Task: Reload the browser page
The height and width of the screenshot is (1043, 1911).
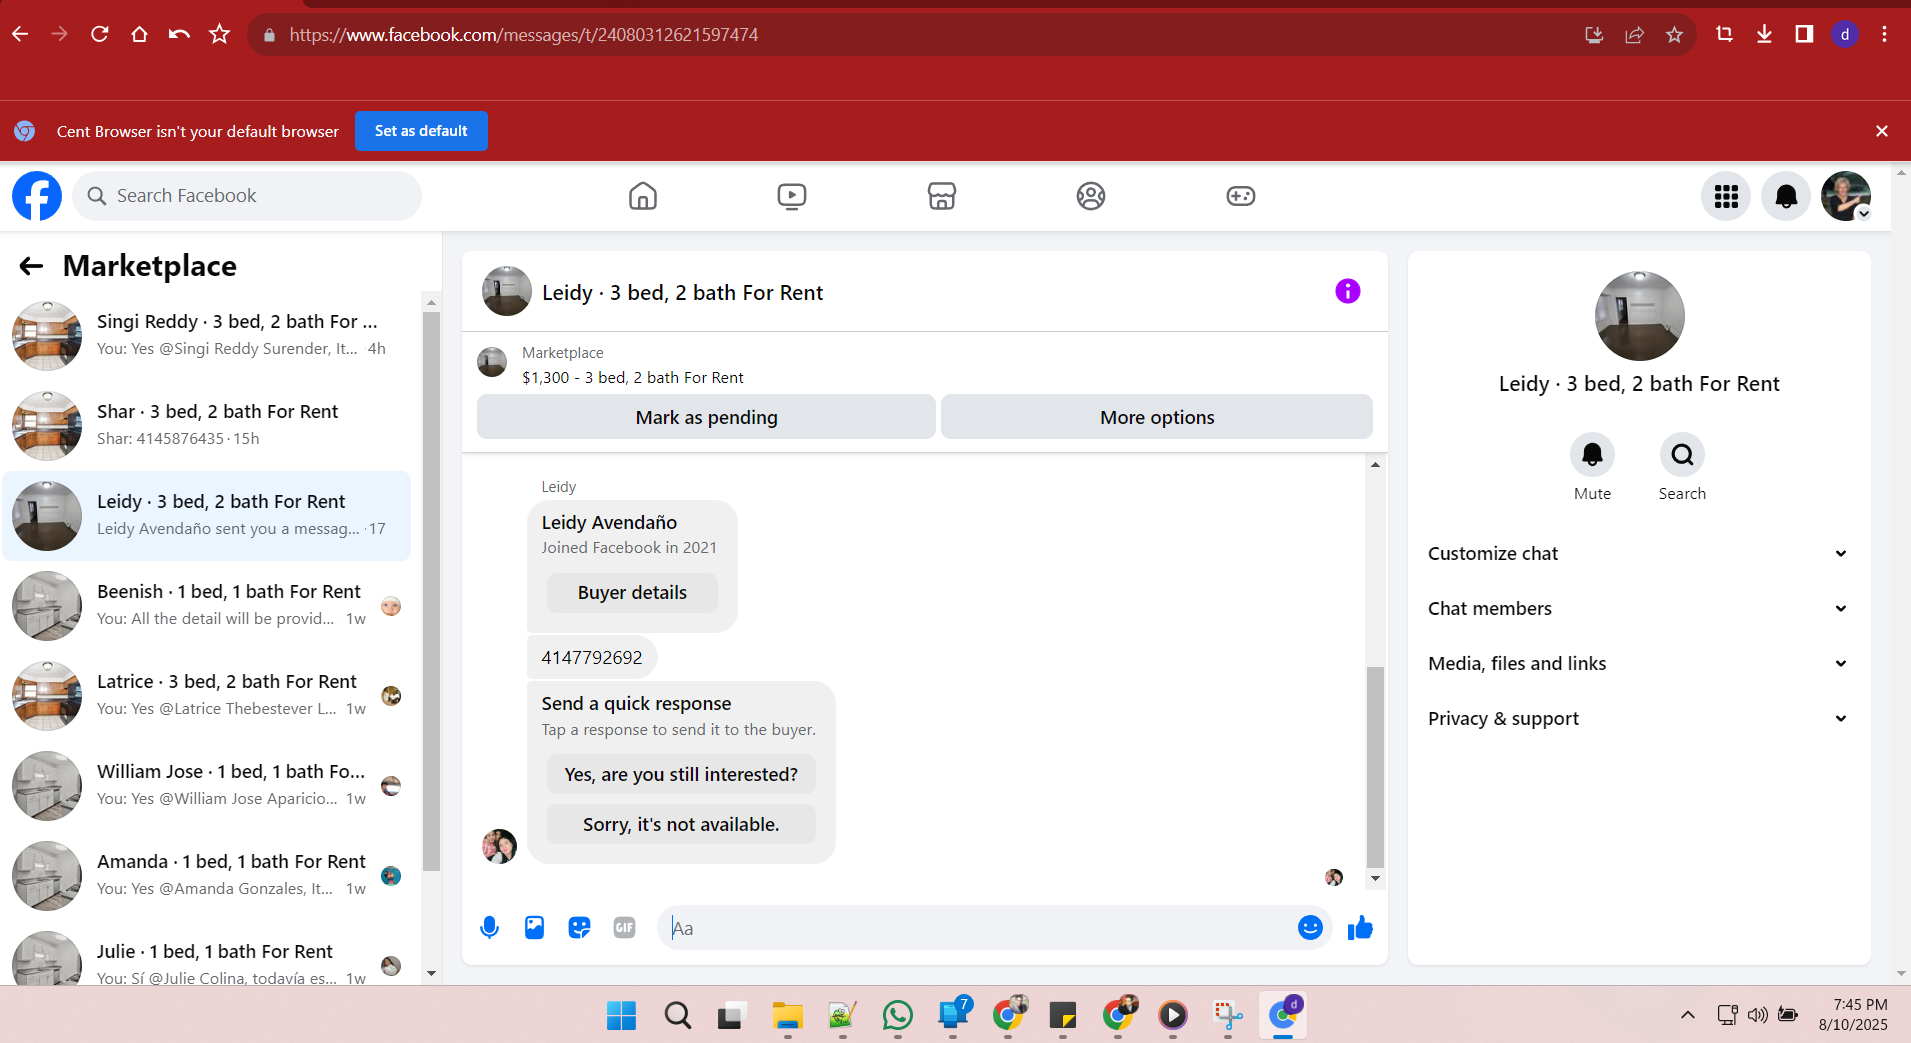Action: coord(99,34)
